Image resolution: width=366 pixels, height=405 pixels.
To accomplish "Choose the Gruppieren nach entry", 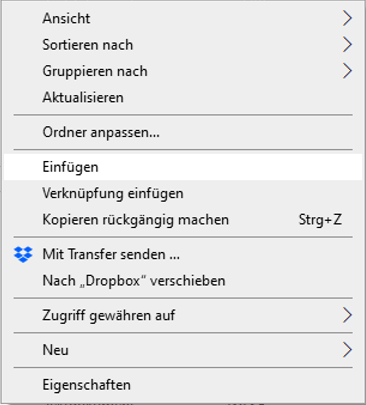I will pos(183,71).
